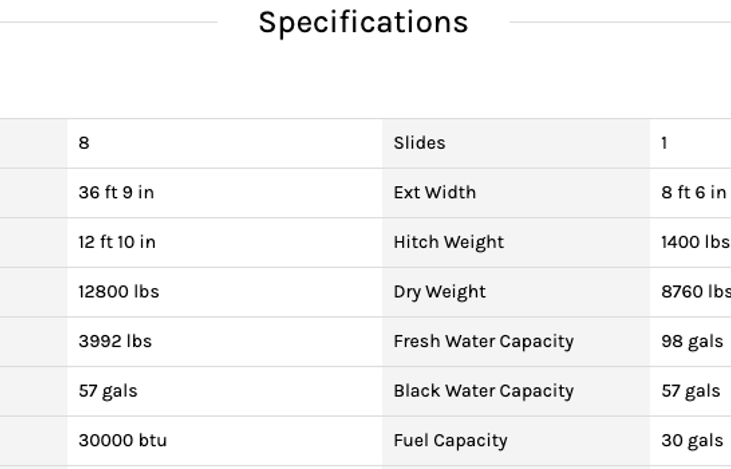Select the 8760 lbs dry weight value
Image resolution: width=731 pixels, height=469 pixels.
pyautogui.click(x=695, y=292)
